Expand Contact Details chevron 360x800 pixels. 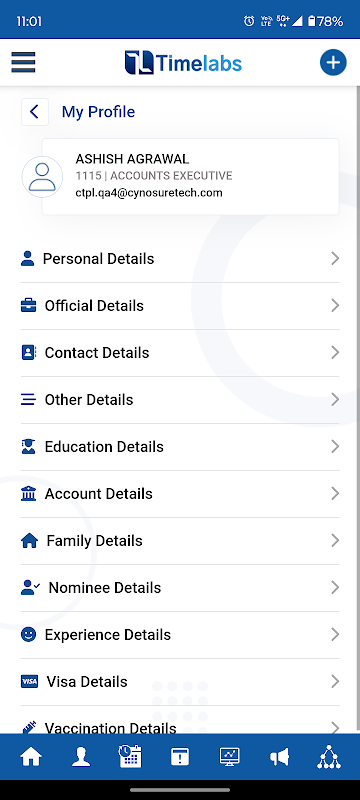[x=335, y=353]
